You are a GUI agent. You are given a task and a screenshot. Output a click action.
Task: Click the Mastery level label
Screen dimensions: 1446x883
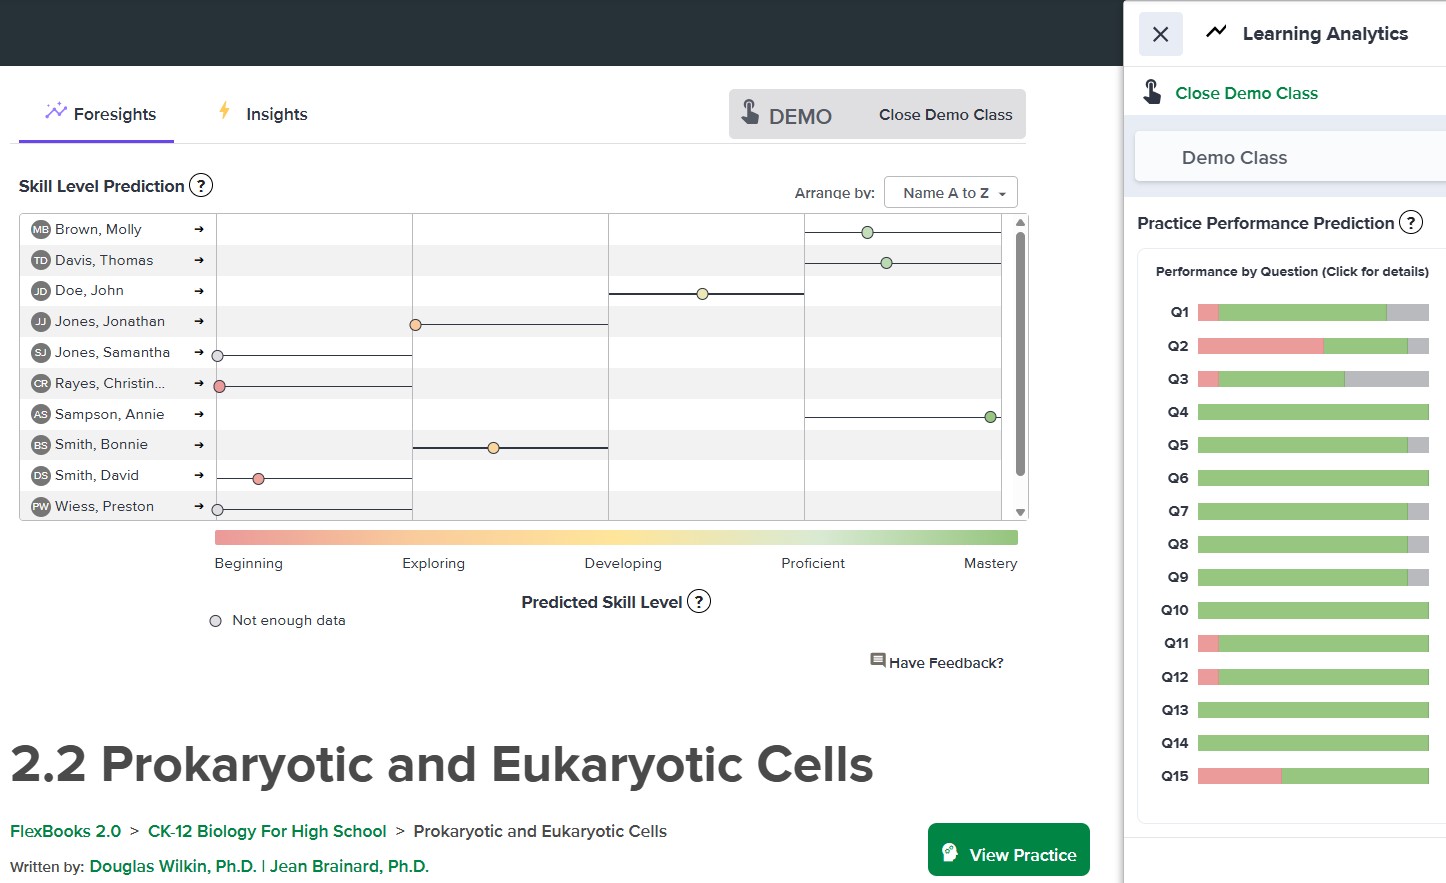click(990, 563)
